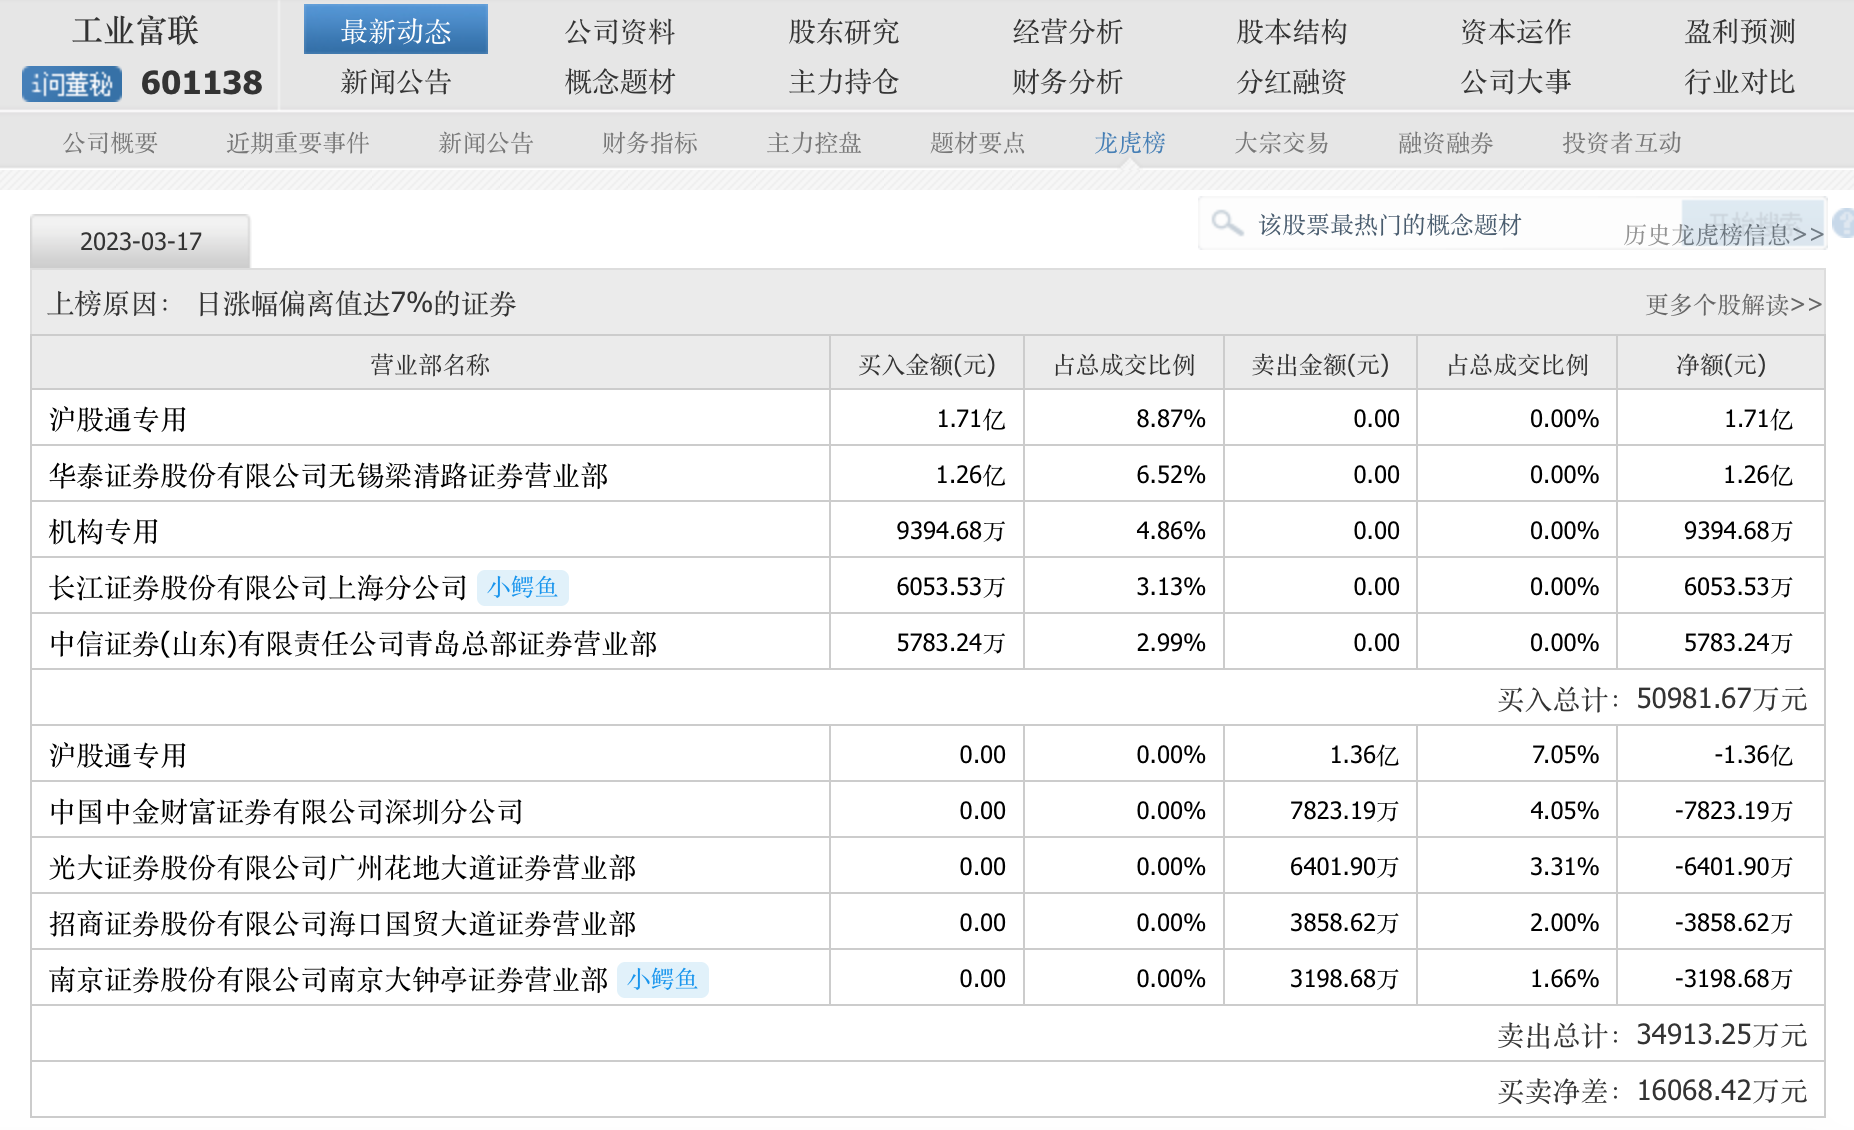
Task: Click the 问董秘 badge icon
Action: tap(72, 84)
